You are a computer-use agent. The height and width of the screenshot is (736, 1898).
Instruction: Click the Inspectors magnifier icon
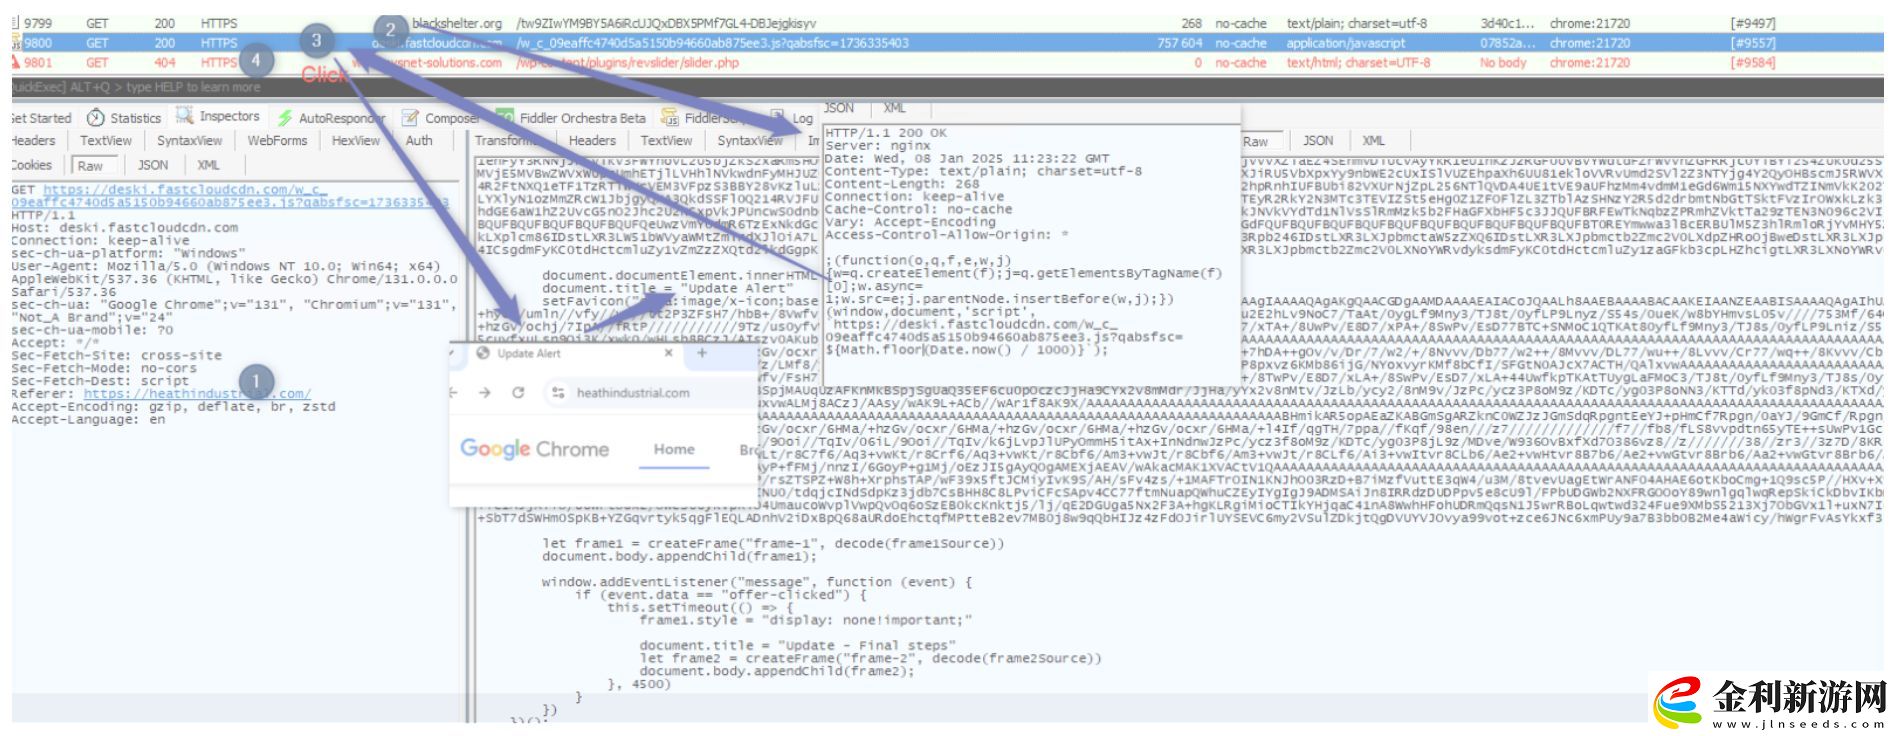(x=185, y=116)
